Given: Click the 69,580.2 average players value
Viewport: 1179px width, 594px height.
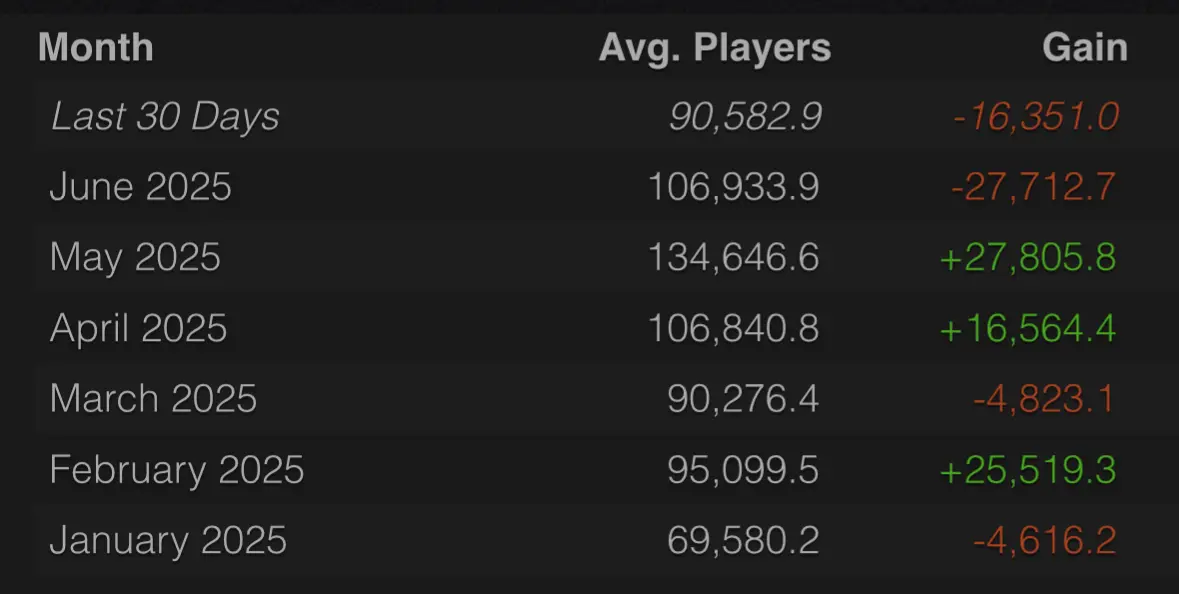Looking at the screenshot, I should (743, 541).
